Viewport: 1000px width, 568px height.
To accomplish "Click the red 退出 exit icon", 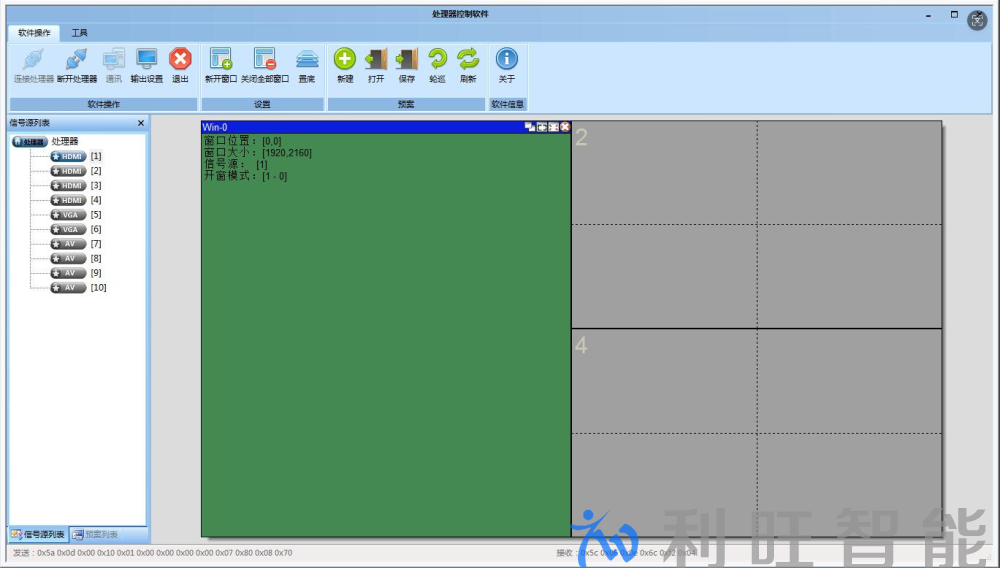I will click(x=180, y=60).
